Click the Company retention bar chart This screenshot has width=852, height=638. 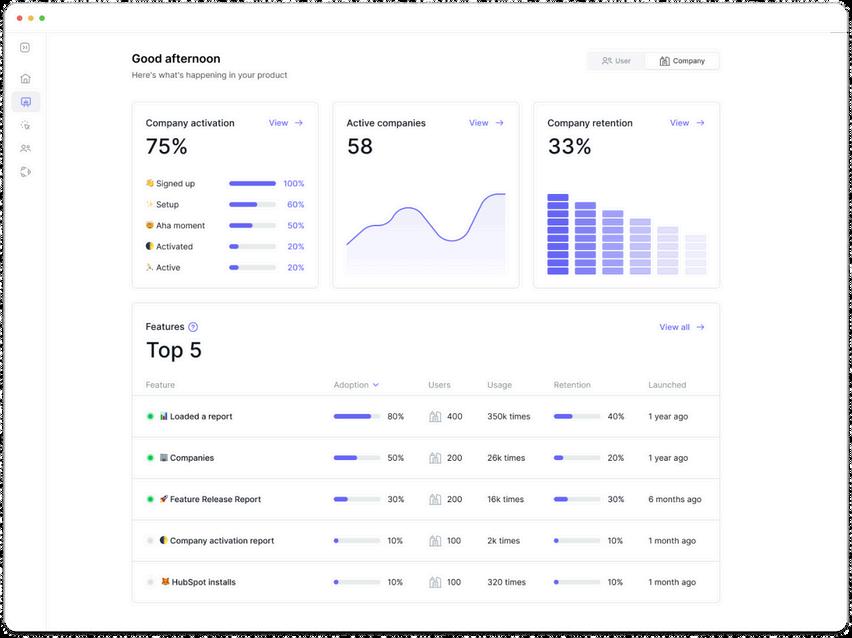627,234
